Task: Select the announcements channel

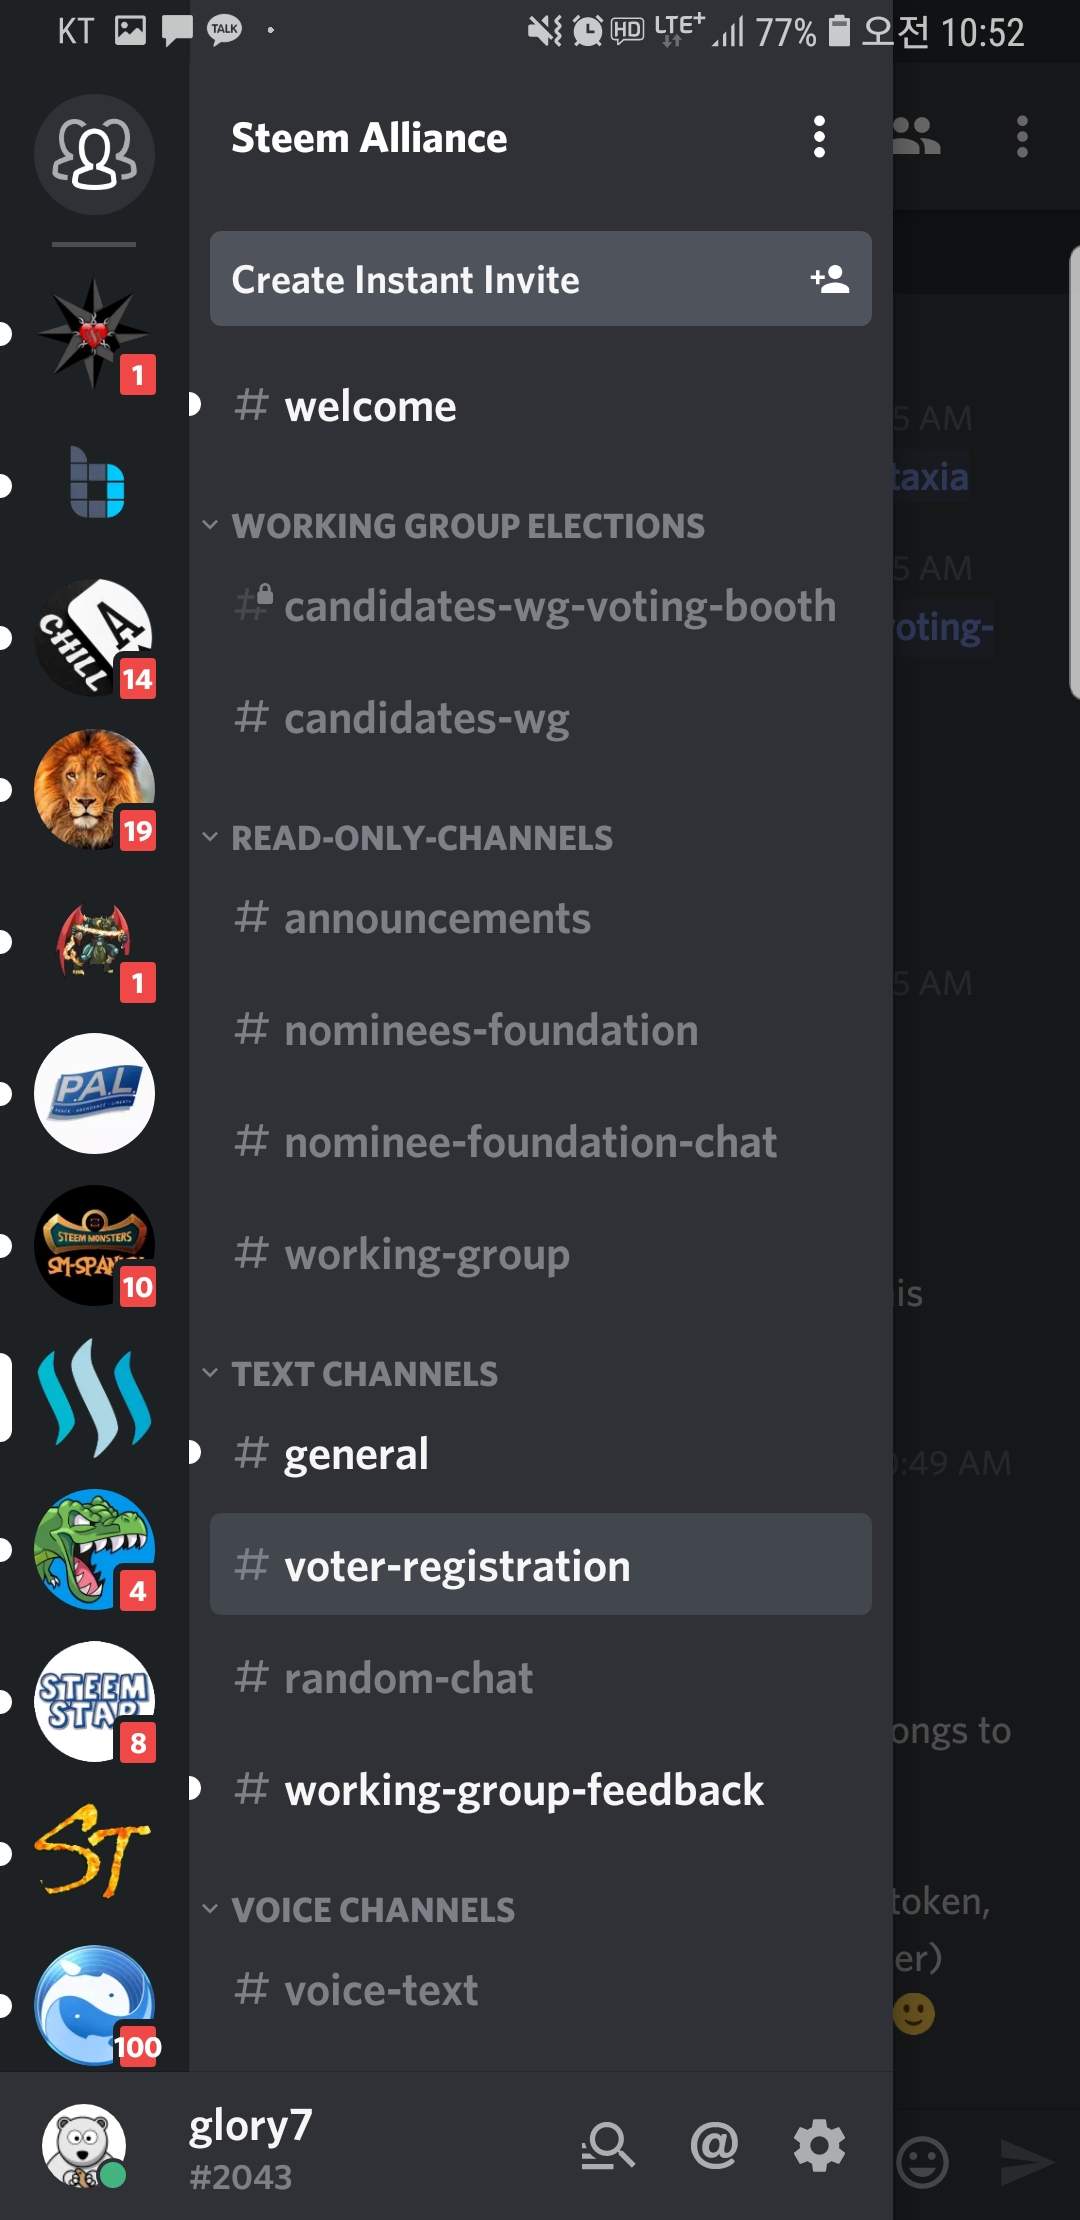Action: (x=437, y=919)
